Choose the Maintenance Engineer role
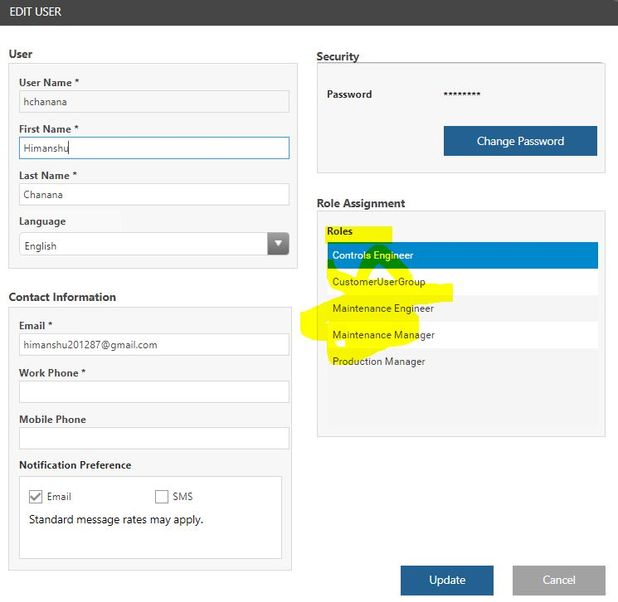The image size is (618, 602). click(x=462, y=308)
